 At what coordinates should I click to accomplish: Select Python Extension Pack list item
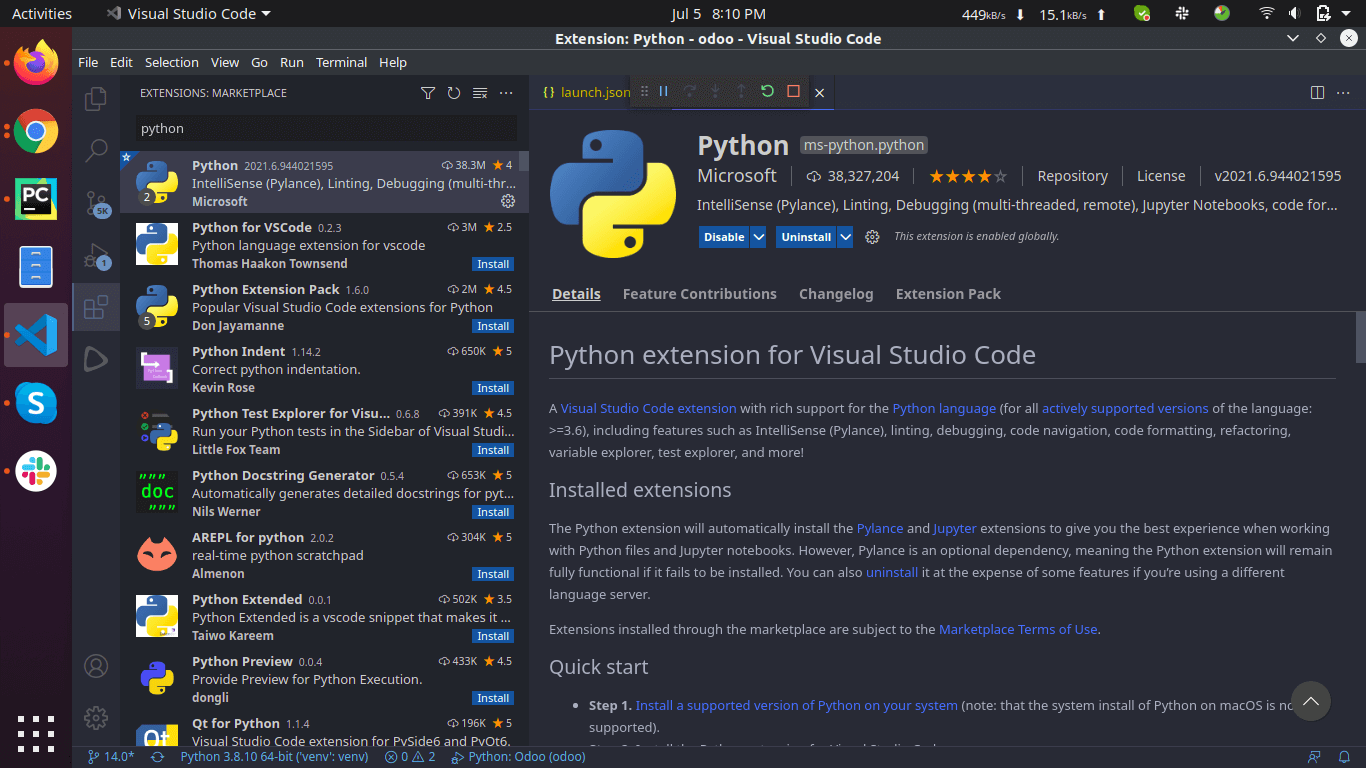324,307
